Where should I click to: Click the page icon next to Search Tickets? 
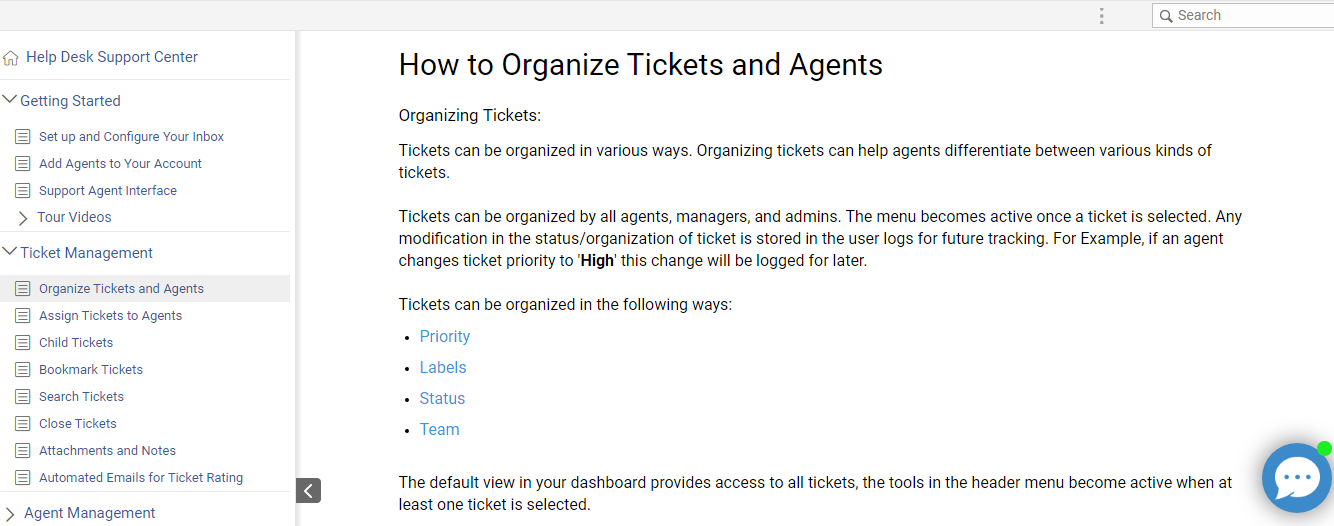[23, 397]
